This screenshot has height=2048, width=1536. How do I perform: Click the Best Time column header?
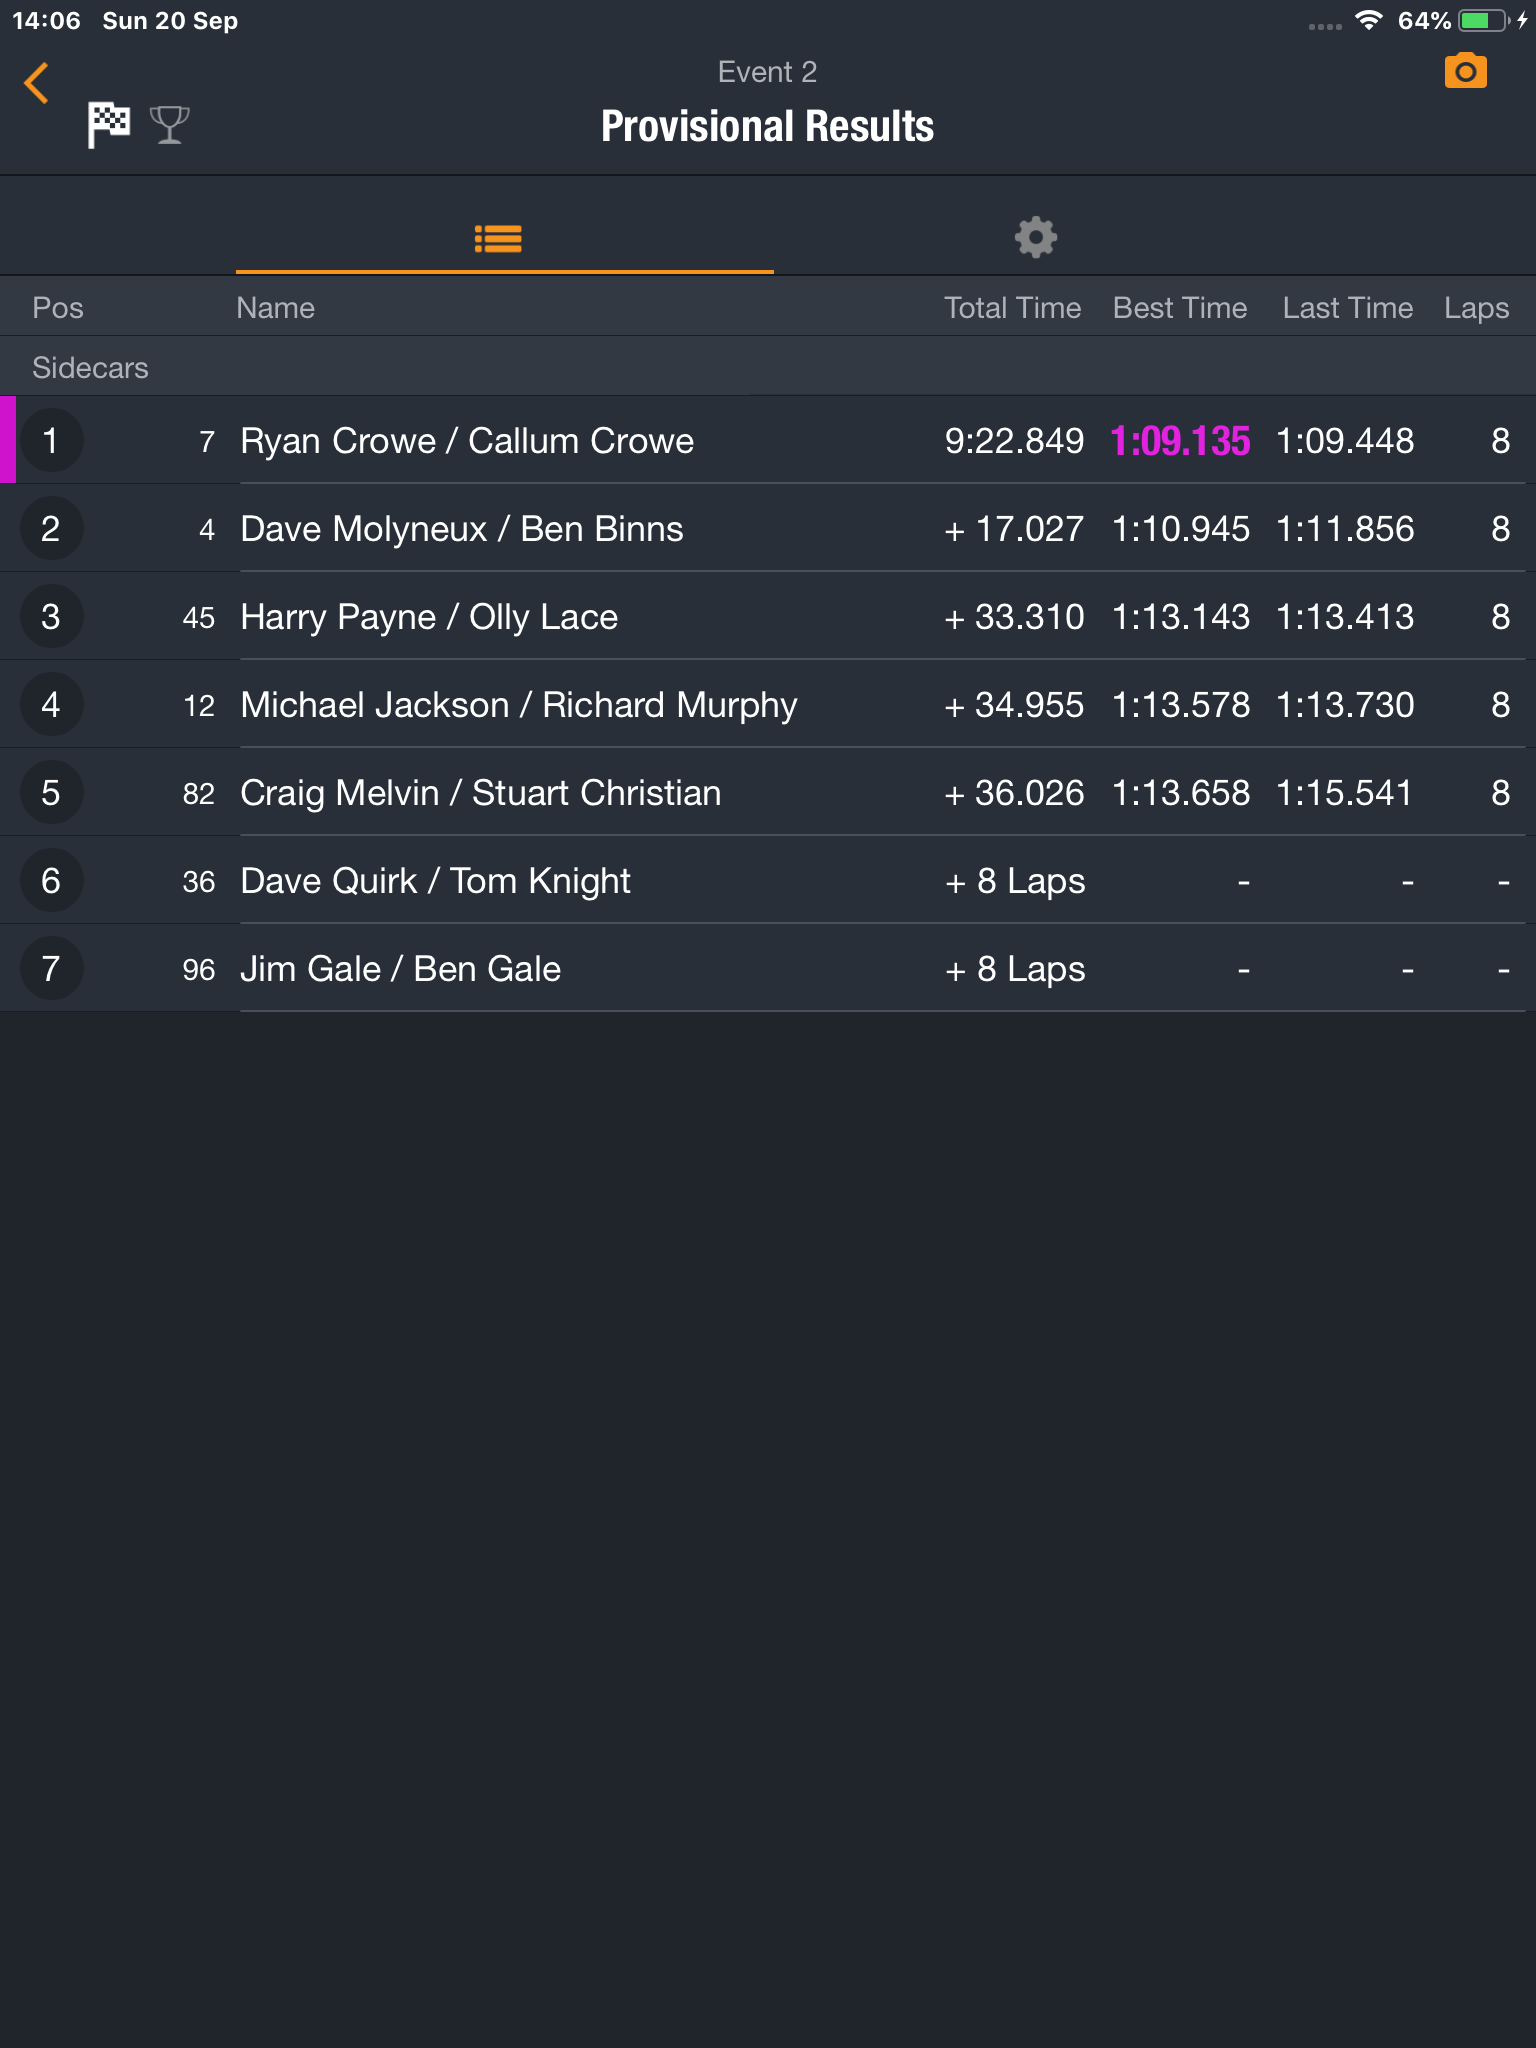pyautogui.click(x=1180, y=308)
